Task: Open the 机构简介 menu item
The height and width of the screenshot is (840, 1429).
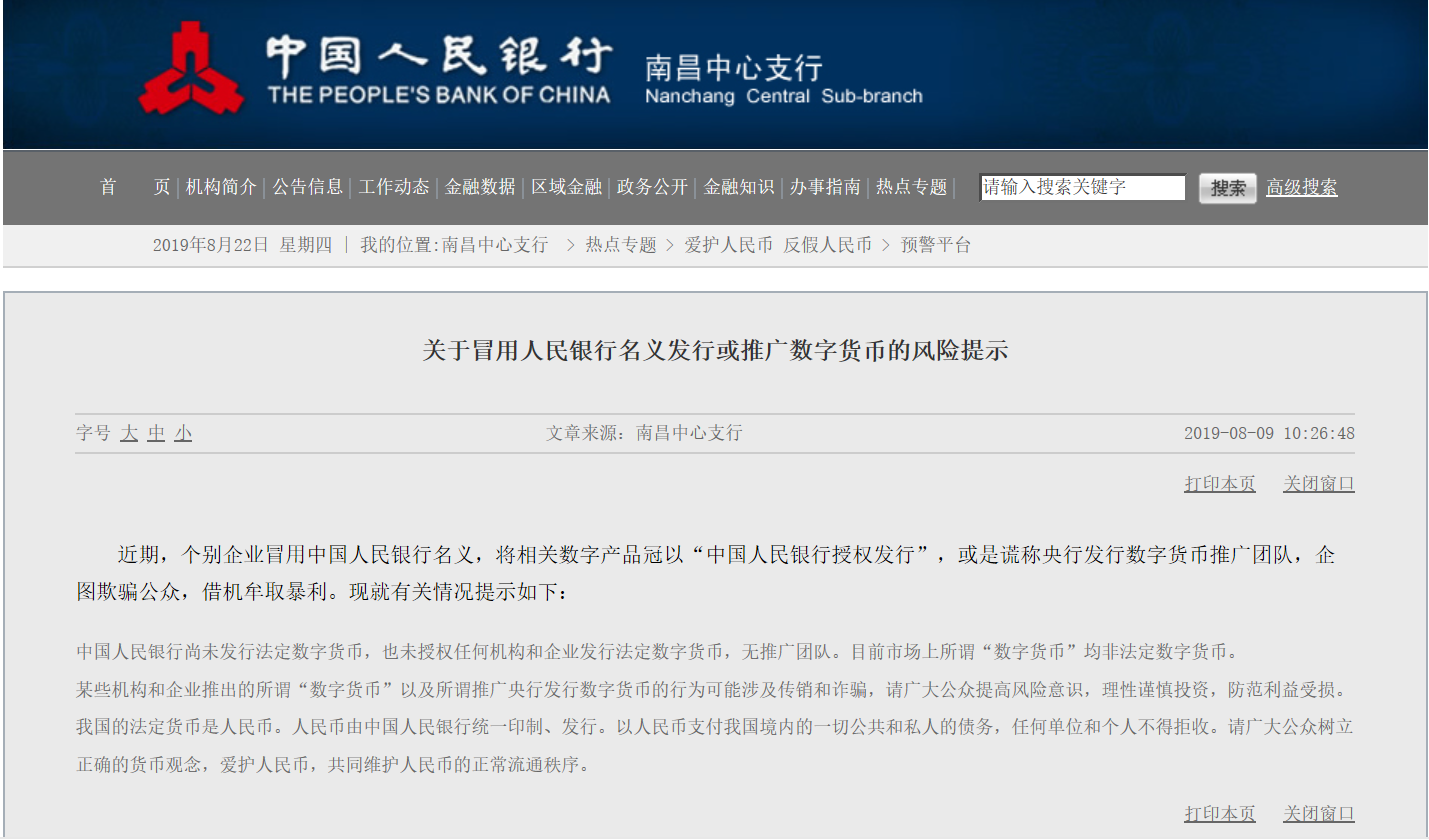Action: click(220, 188)
